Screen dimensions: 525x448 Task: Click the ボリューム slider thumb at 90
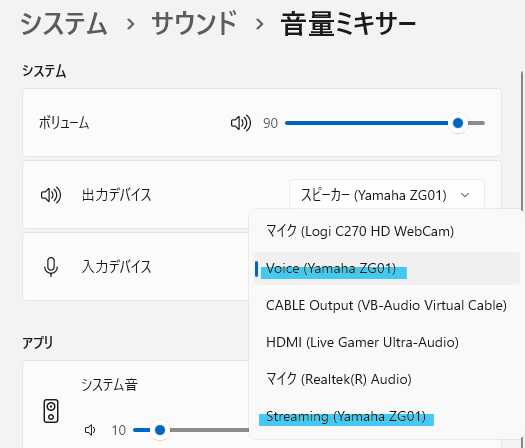pyautogui.click(x=458, y=123)
